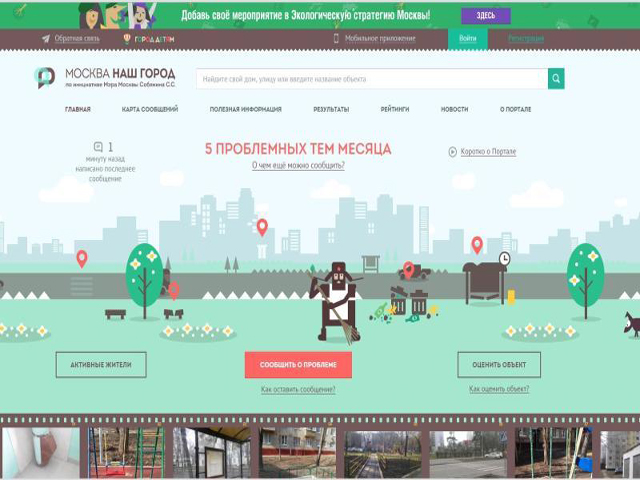640x480 pixels.
Task: Click the paper plane feedback icon
Action: coord(46,39)
